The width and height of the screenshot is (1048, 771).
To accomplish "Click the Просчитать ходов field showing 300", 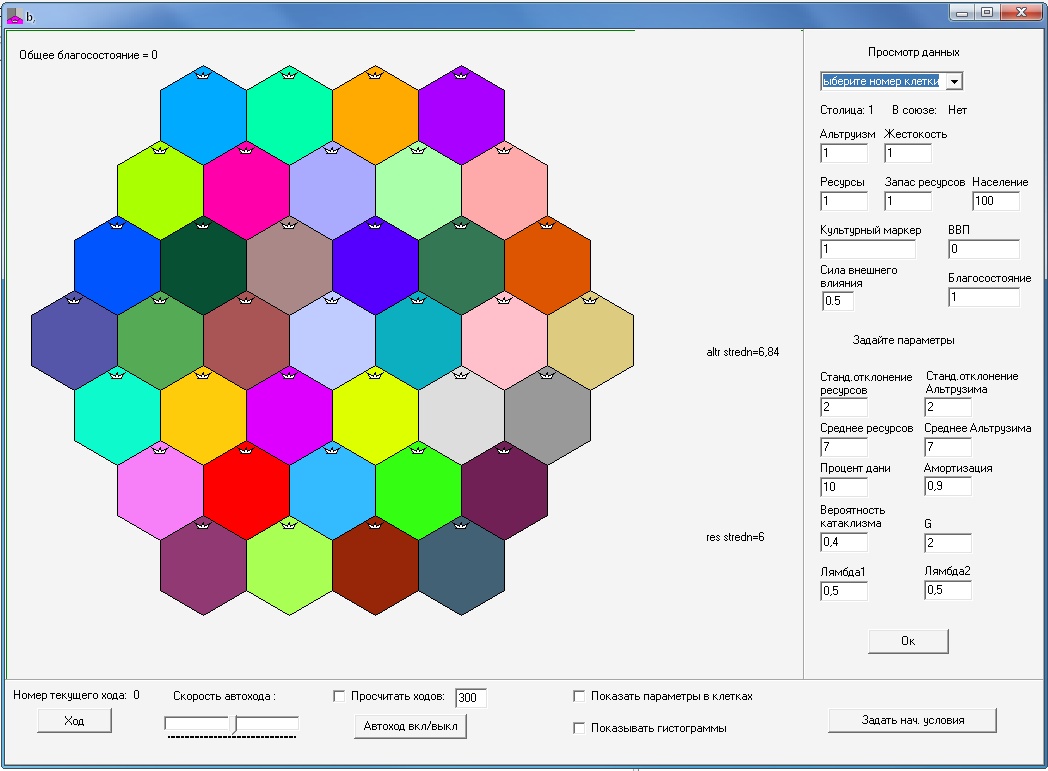I will (x=471, y=698).
